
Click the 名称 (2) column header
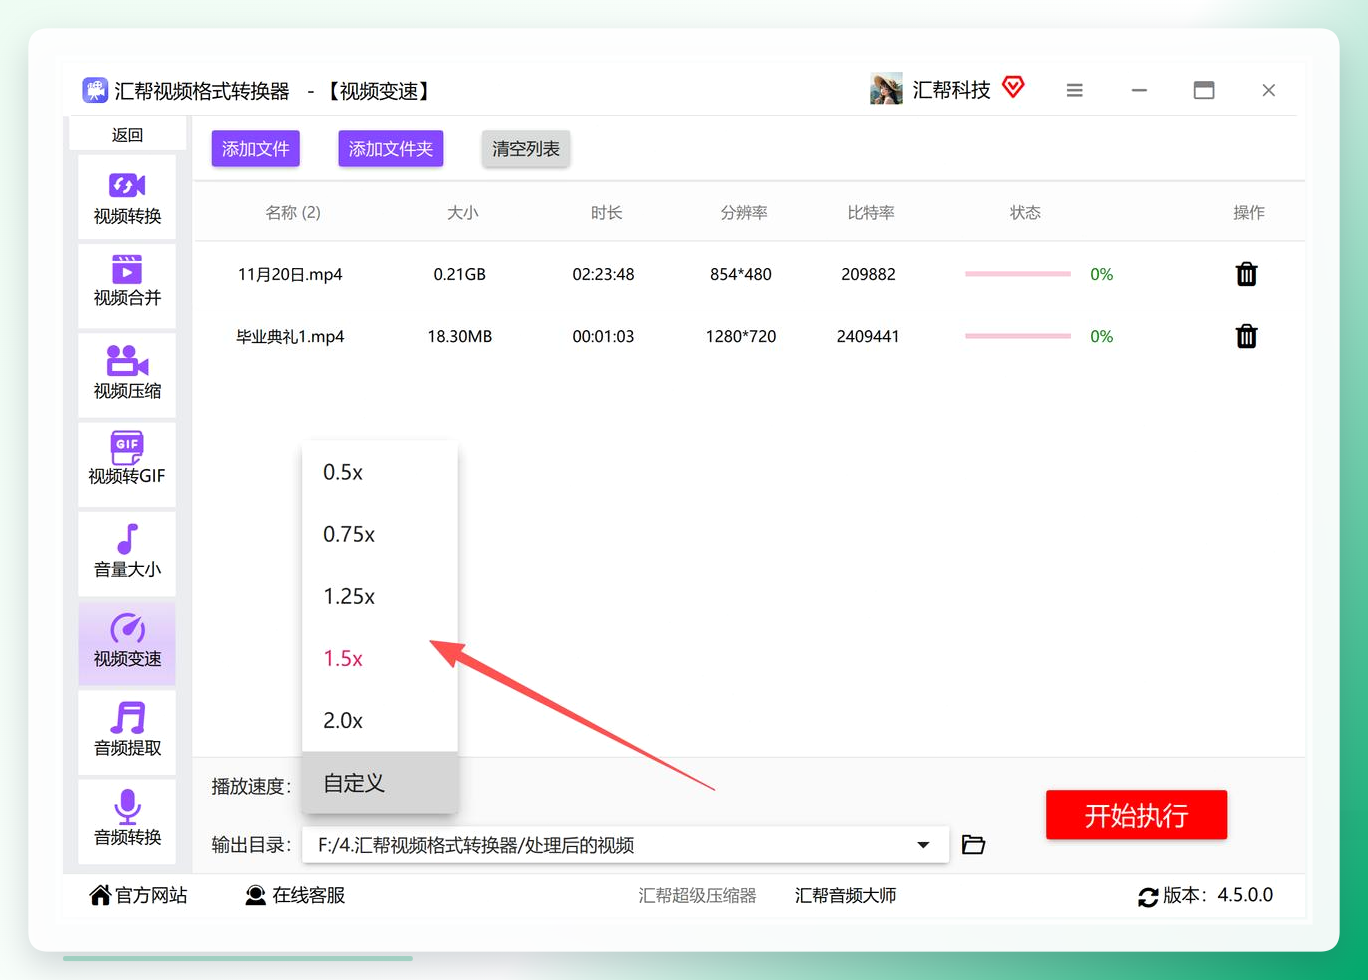[293, 212]
